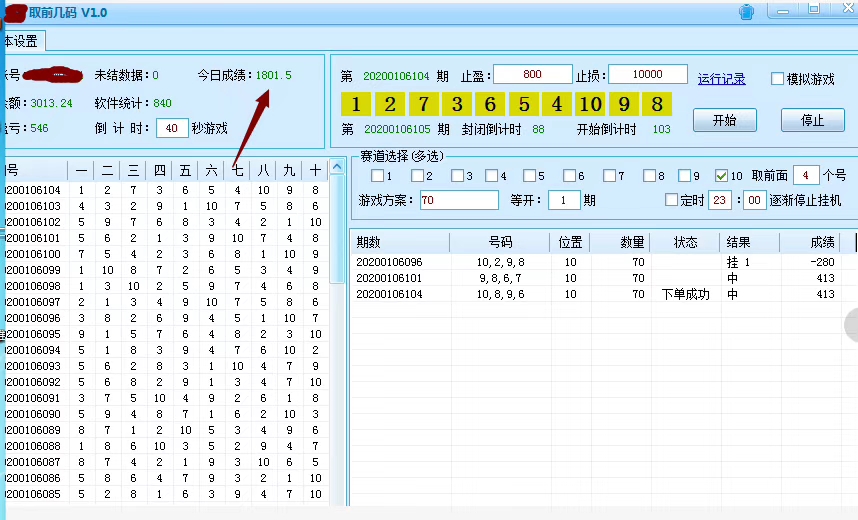Screen dimensions: 858x520
Task: Click the 倒计时 seconds field
Action: point(172,128)
